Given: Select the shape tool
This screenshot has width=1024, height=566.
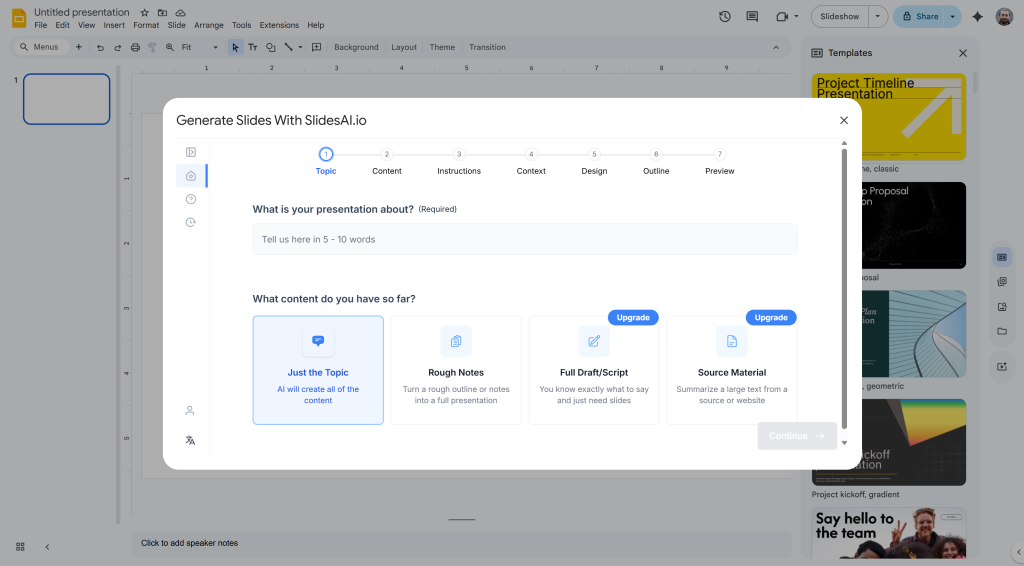Looking at the screenshot, I should (x=270, y=47).
